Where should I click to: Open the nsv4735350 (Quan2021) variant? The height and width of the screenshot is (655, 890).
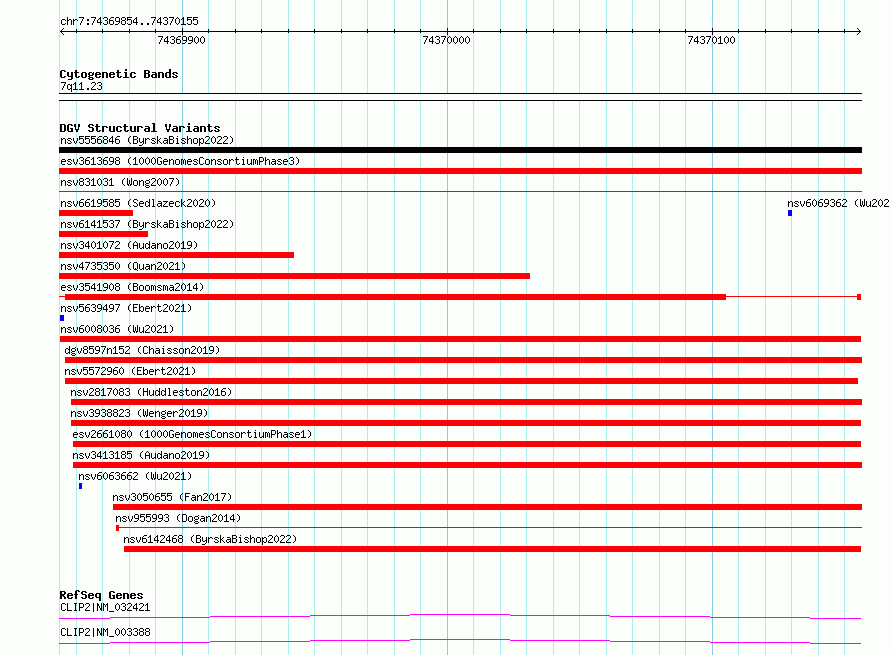click(x=123, y=266)
